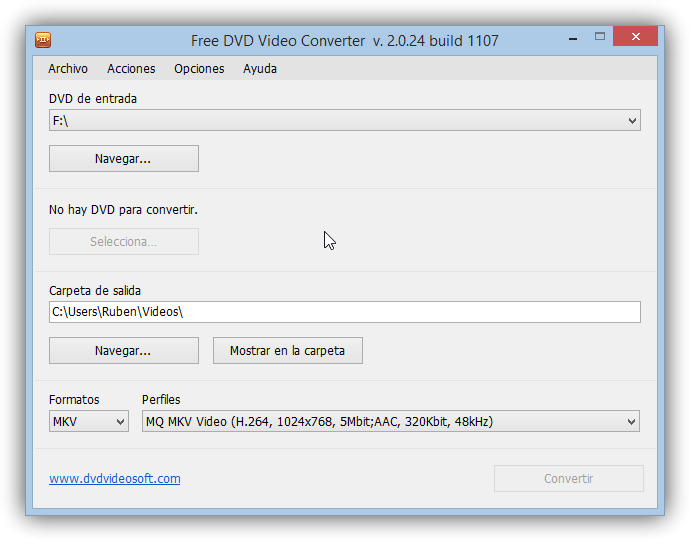690x541 pixels.
Task: Click the Selecciona button
Action: pos(124,241)
